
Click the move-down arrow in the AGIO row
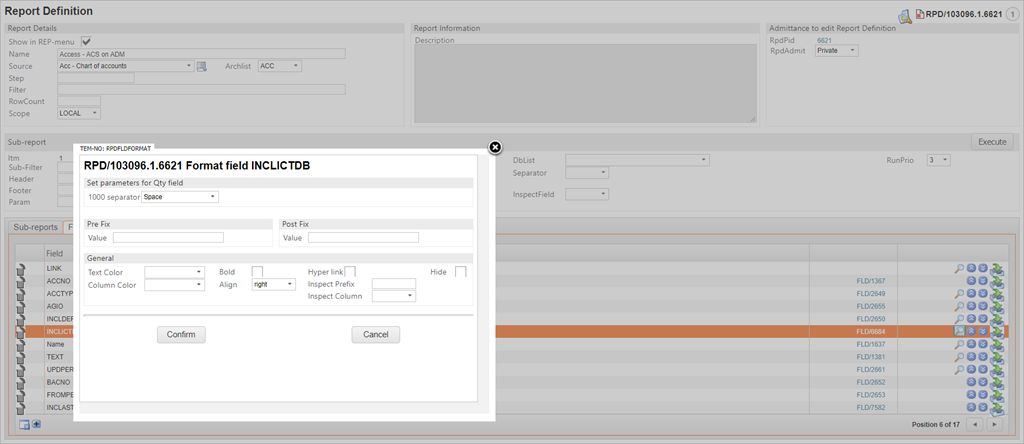click(x=983, y=307)
